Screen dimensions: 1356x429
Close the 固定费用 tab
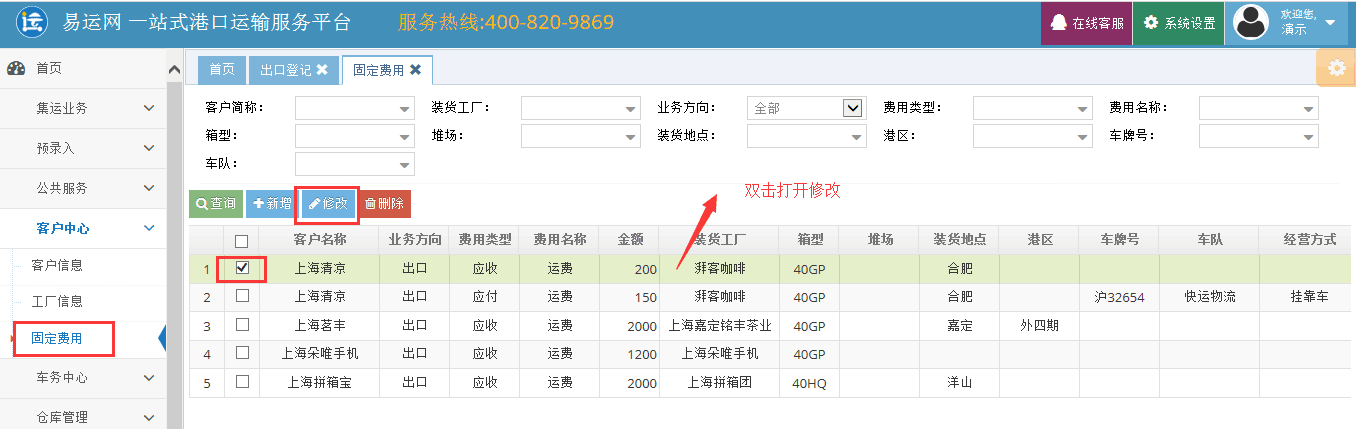point(415,70)
